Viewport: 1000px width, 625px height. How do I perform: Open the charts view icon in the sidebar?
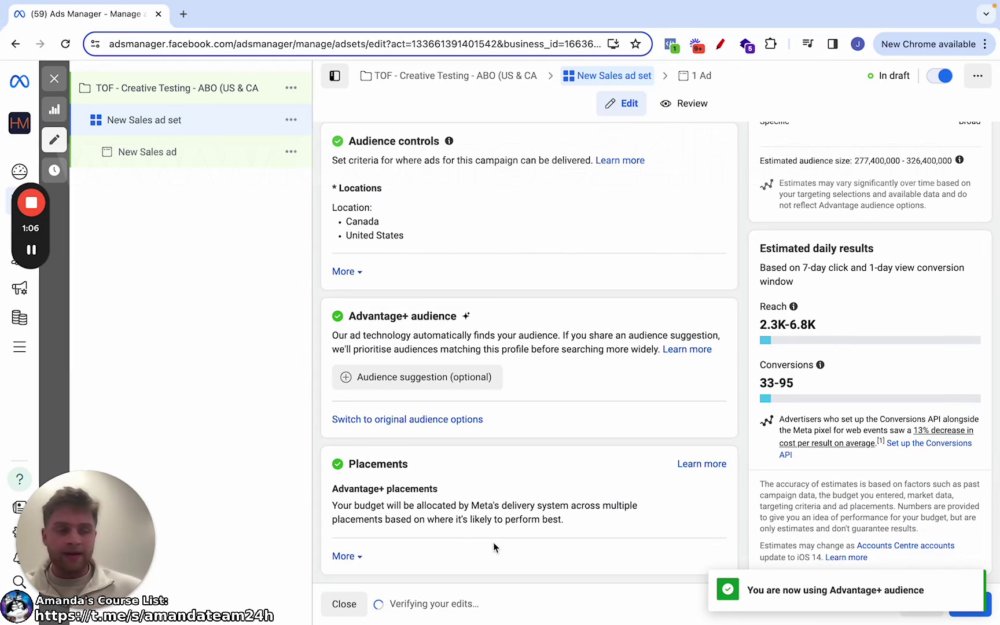54,109
